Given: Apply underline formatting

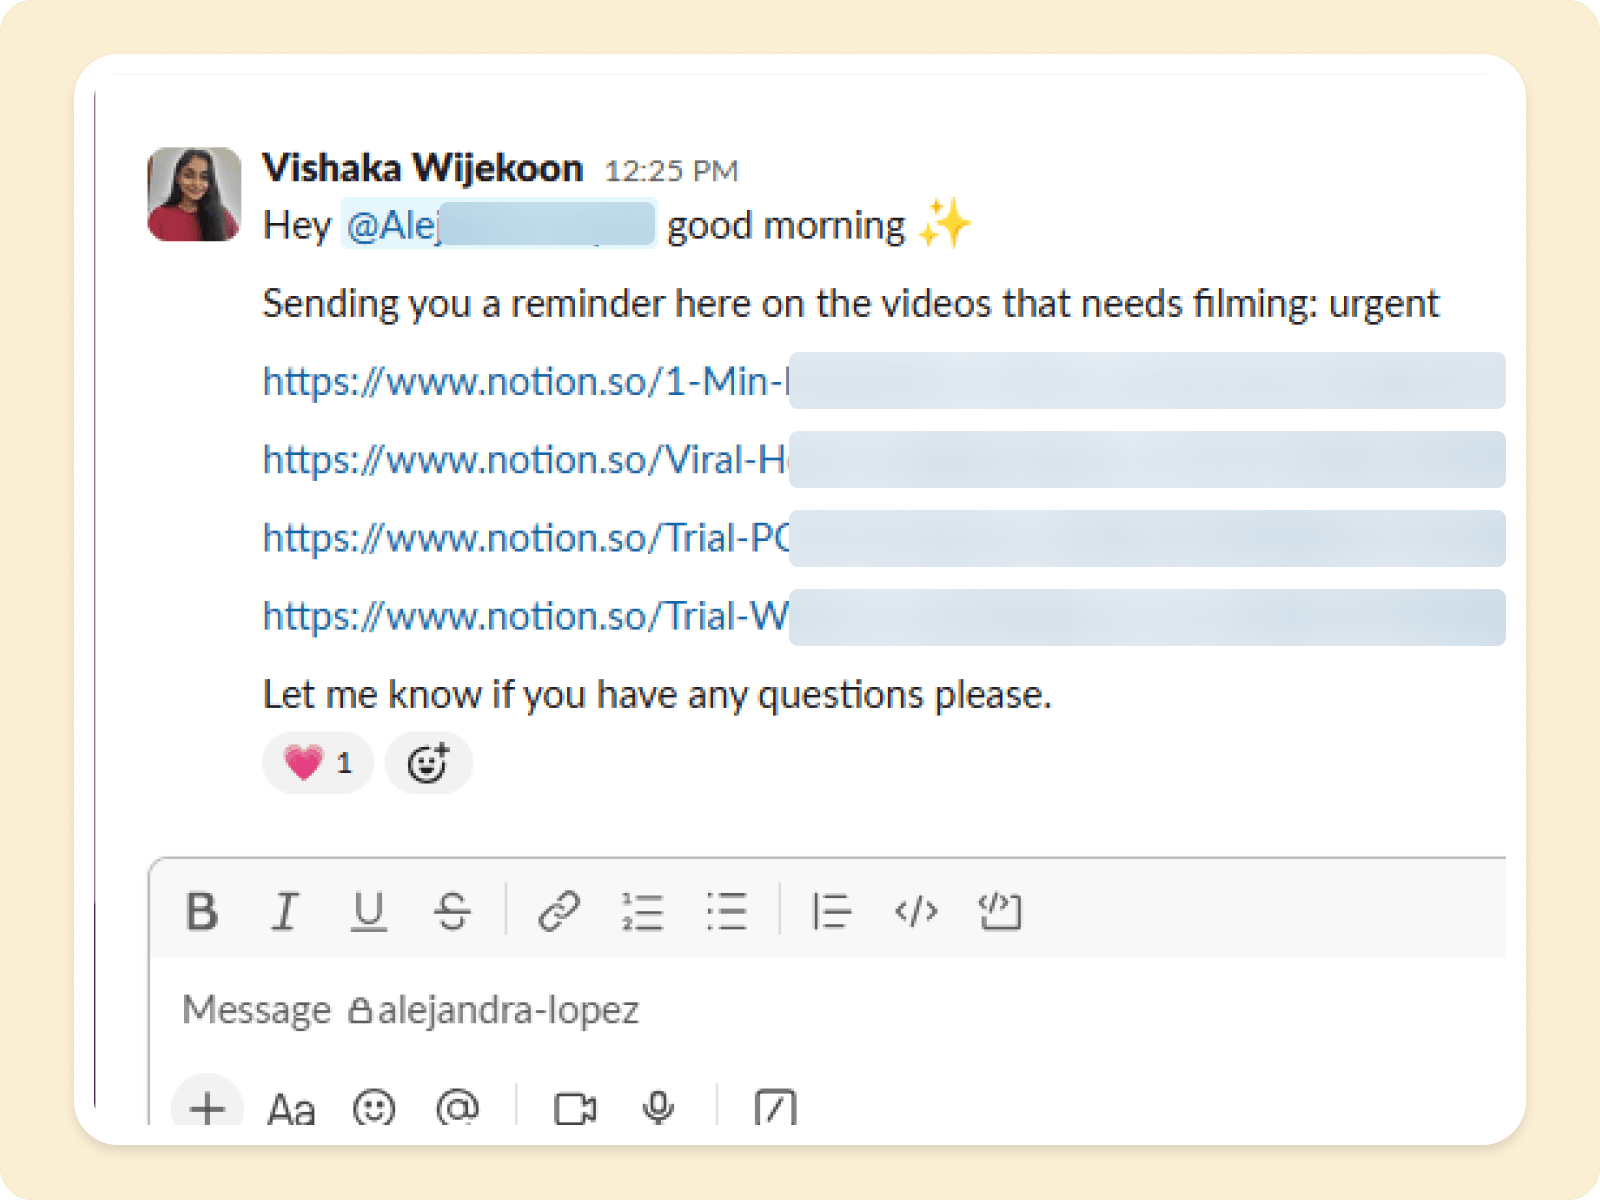Looking at the screenshot, I should click(369, 911).
